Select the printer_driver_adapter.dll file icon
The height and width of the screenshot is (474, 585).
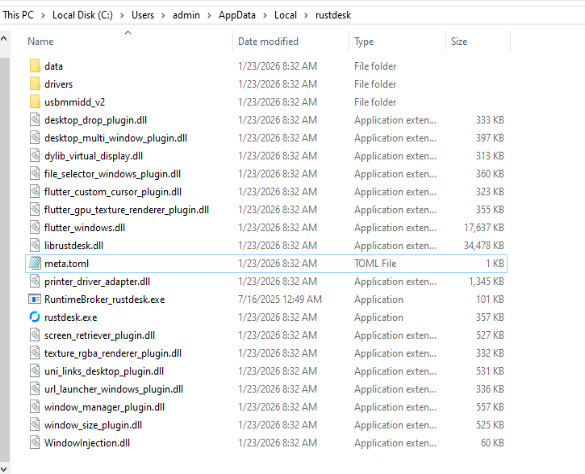click(35, 281)
